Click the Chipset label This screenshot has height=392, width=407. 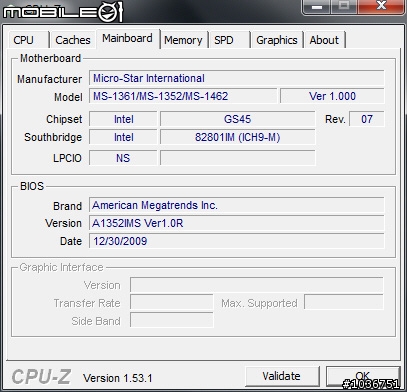64,119
